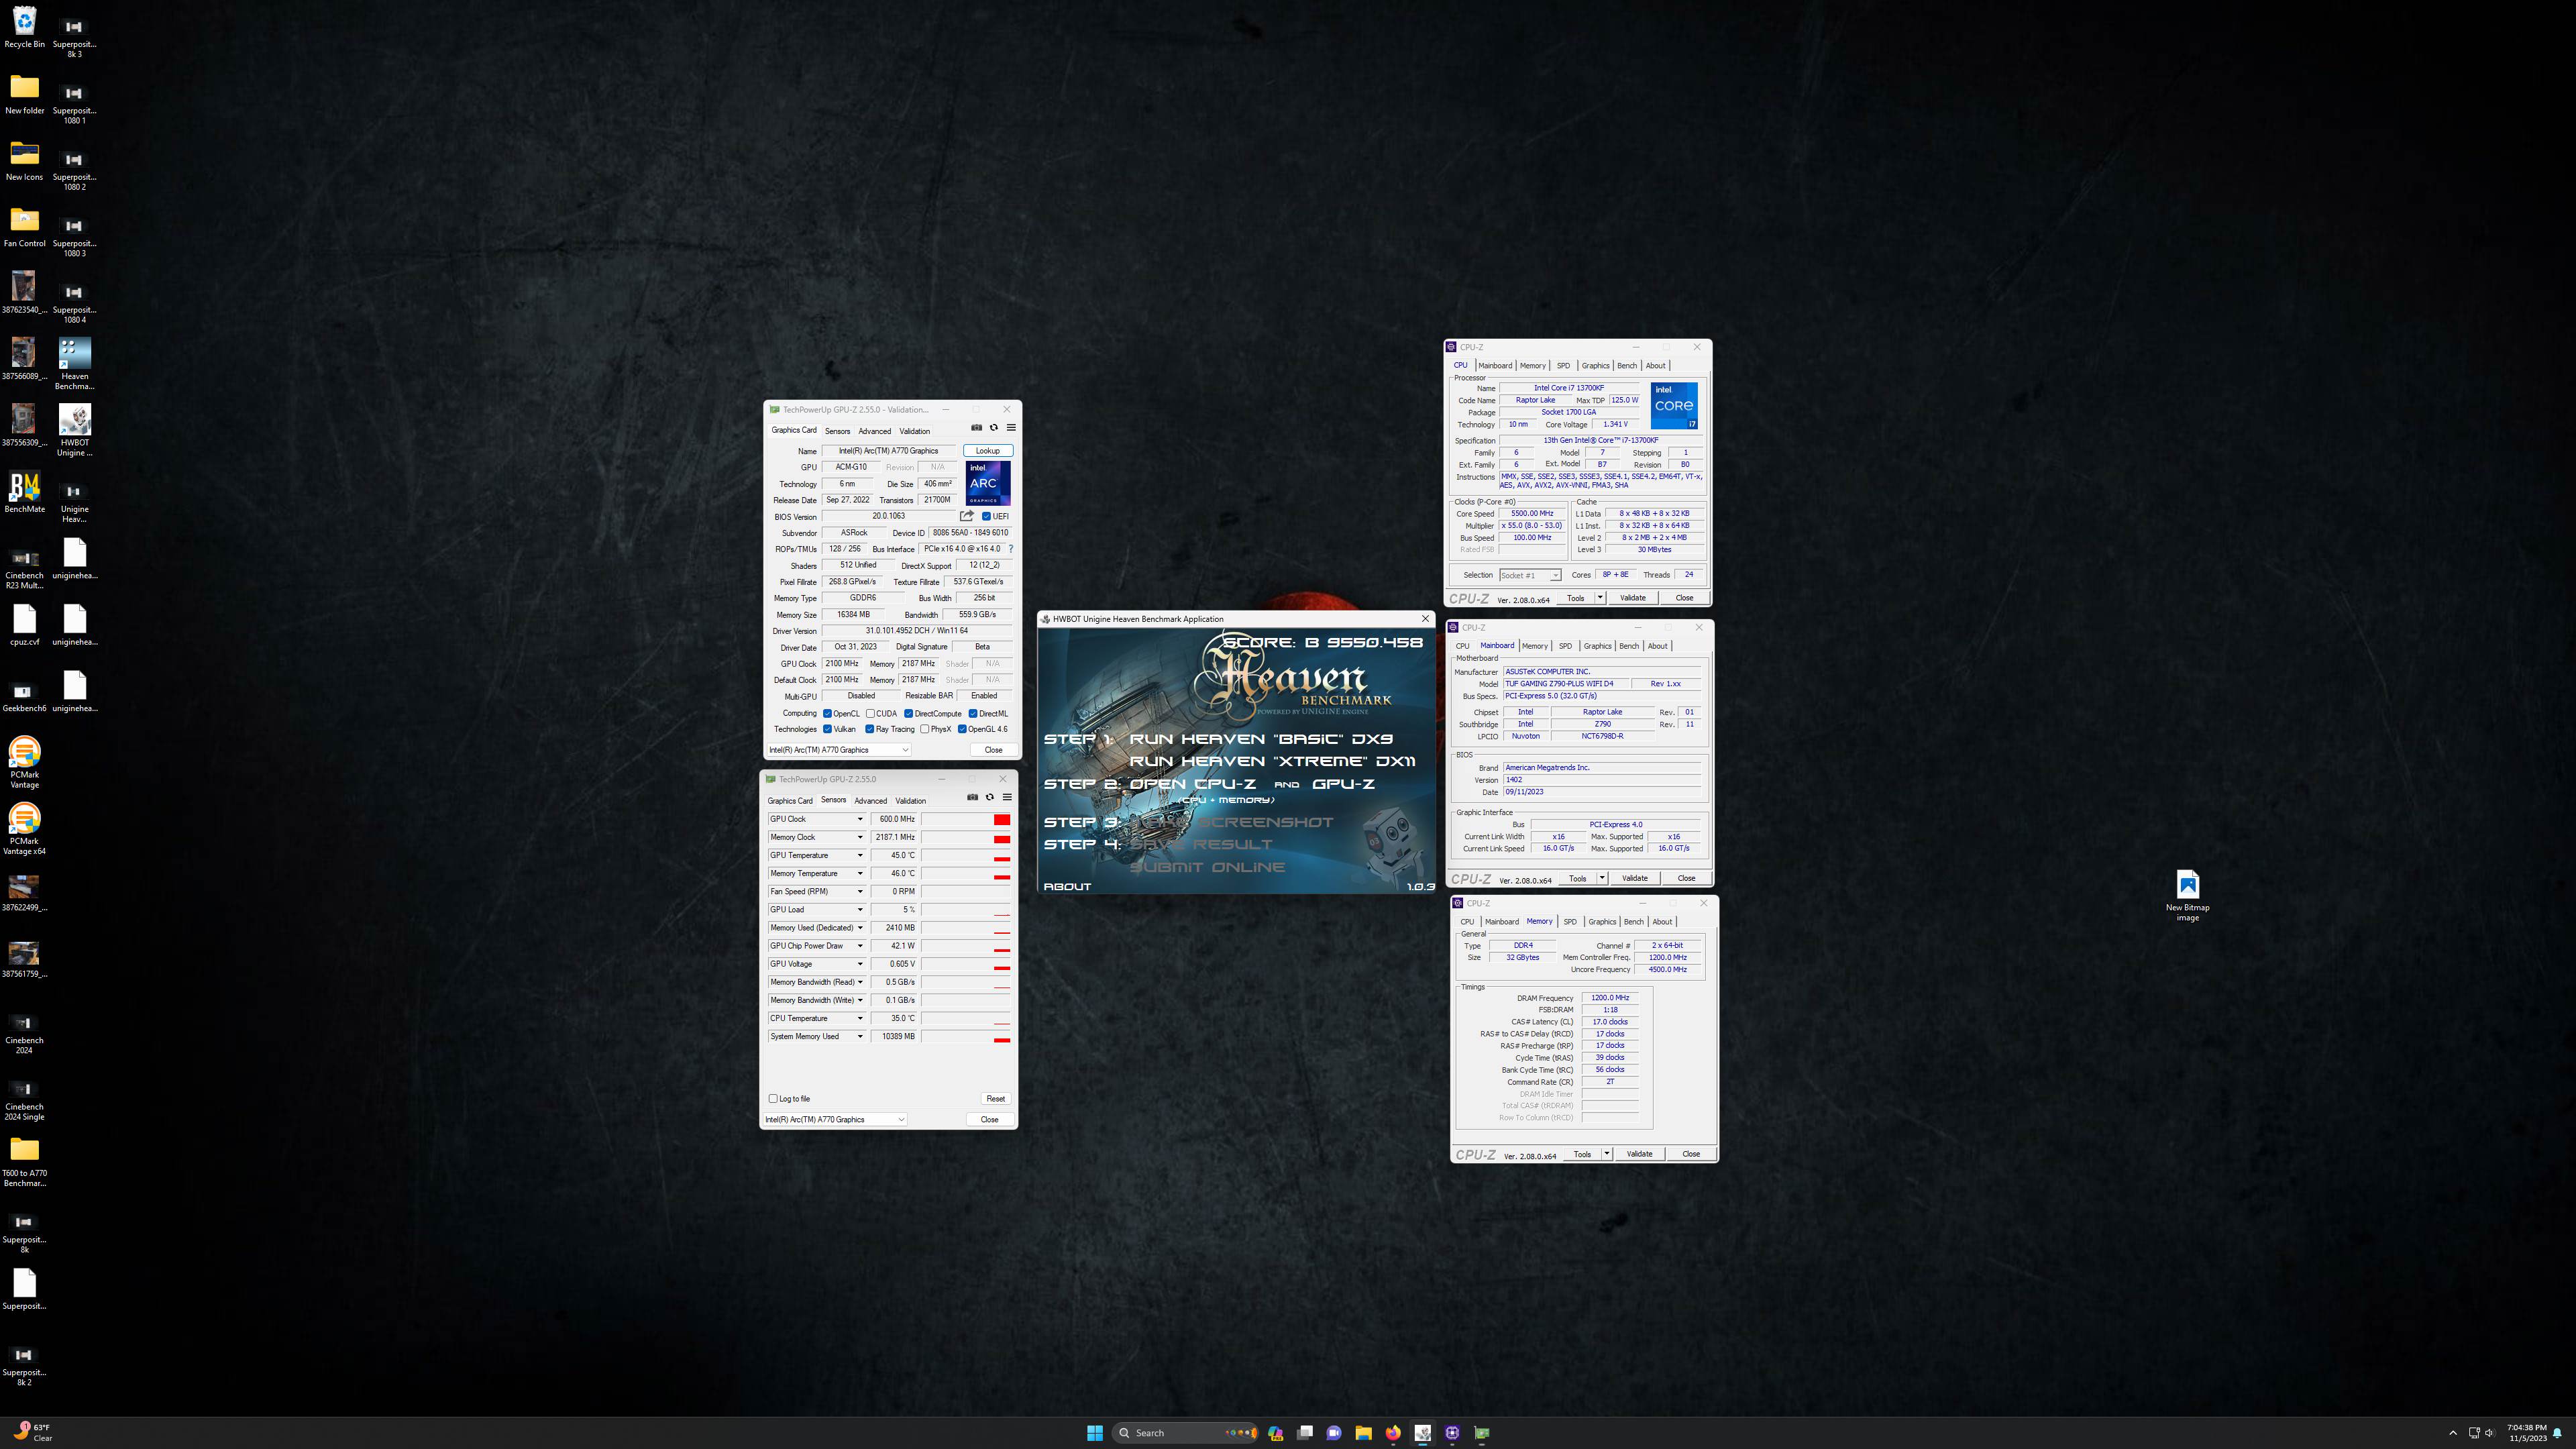This screenshot has height=1449, width=2576.
Task: Toggle the OpenCL checkbox
Action: click(827, 714)
